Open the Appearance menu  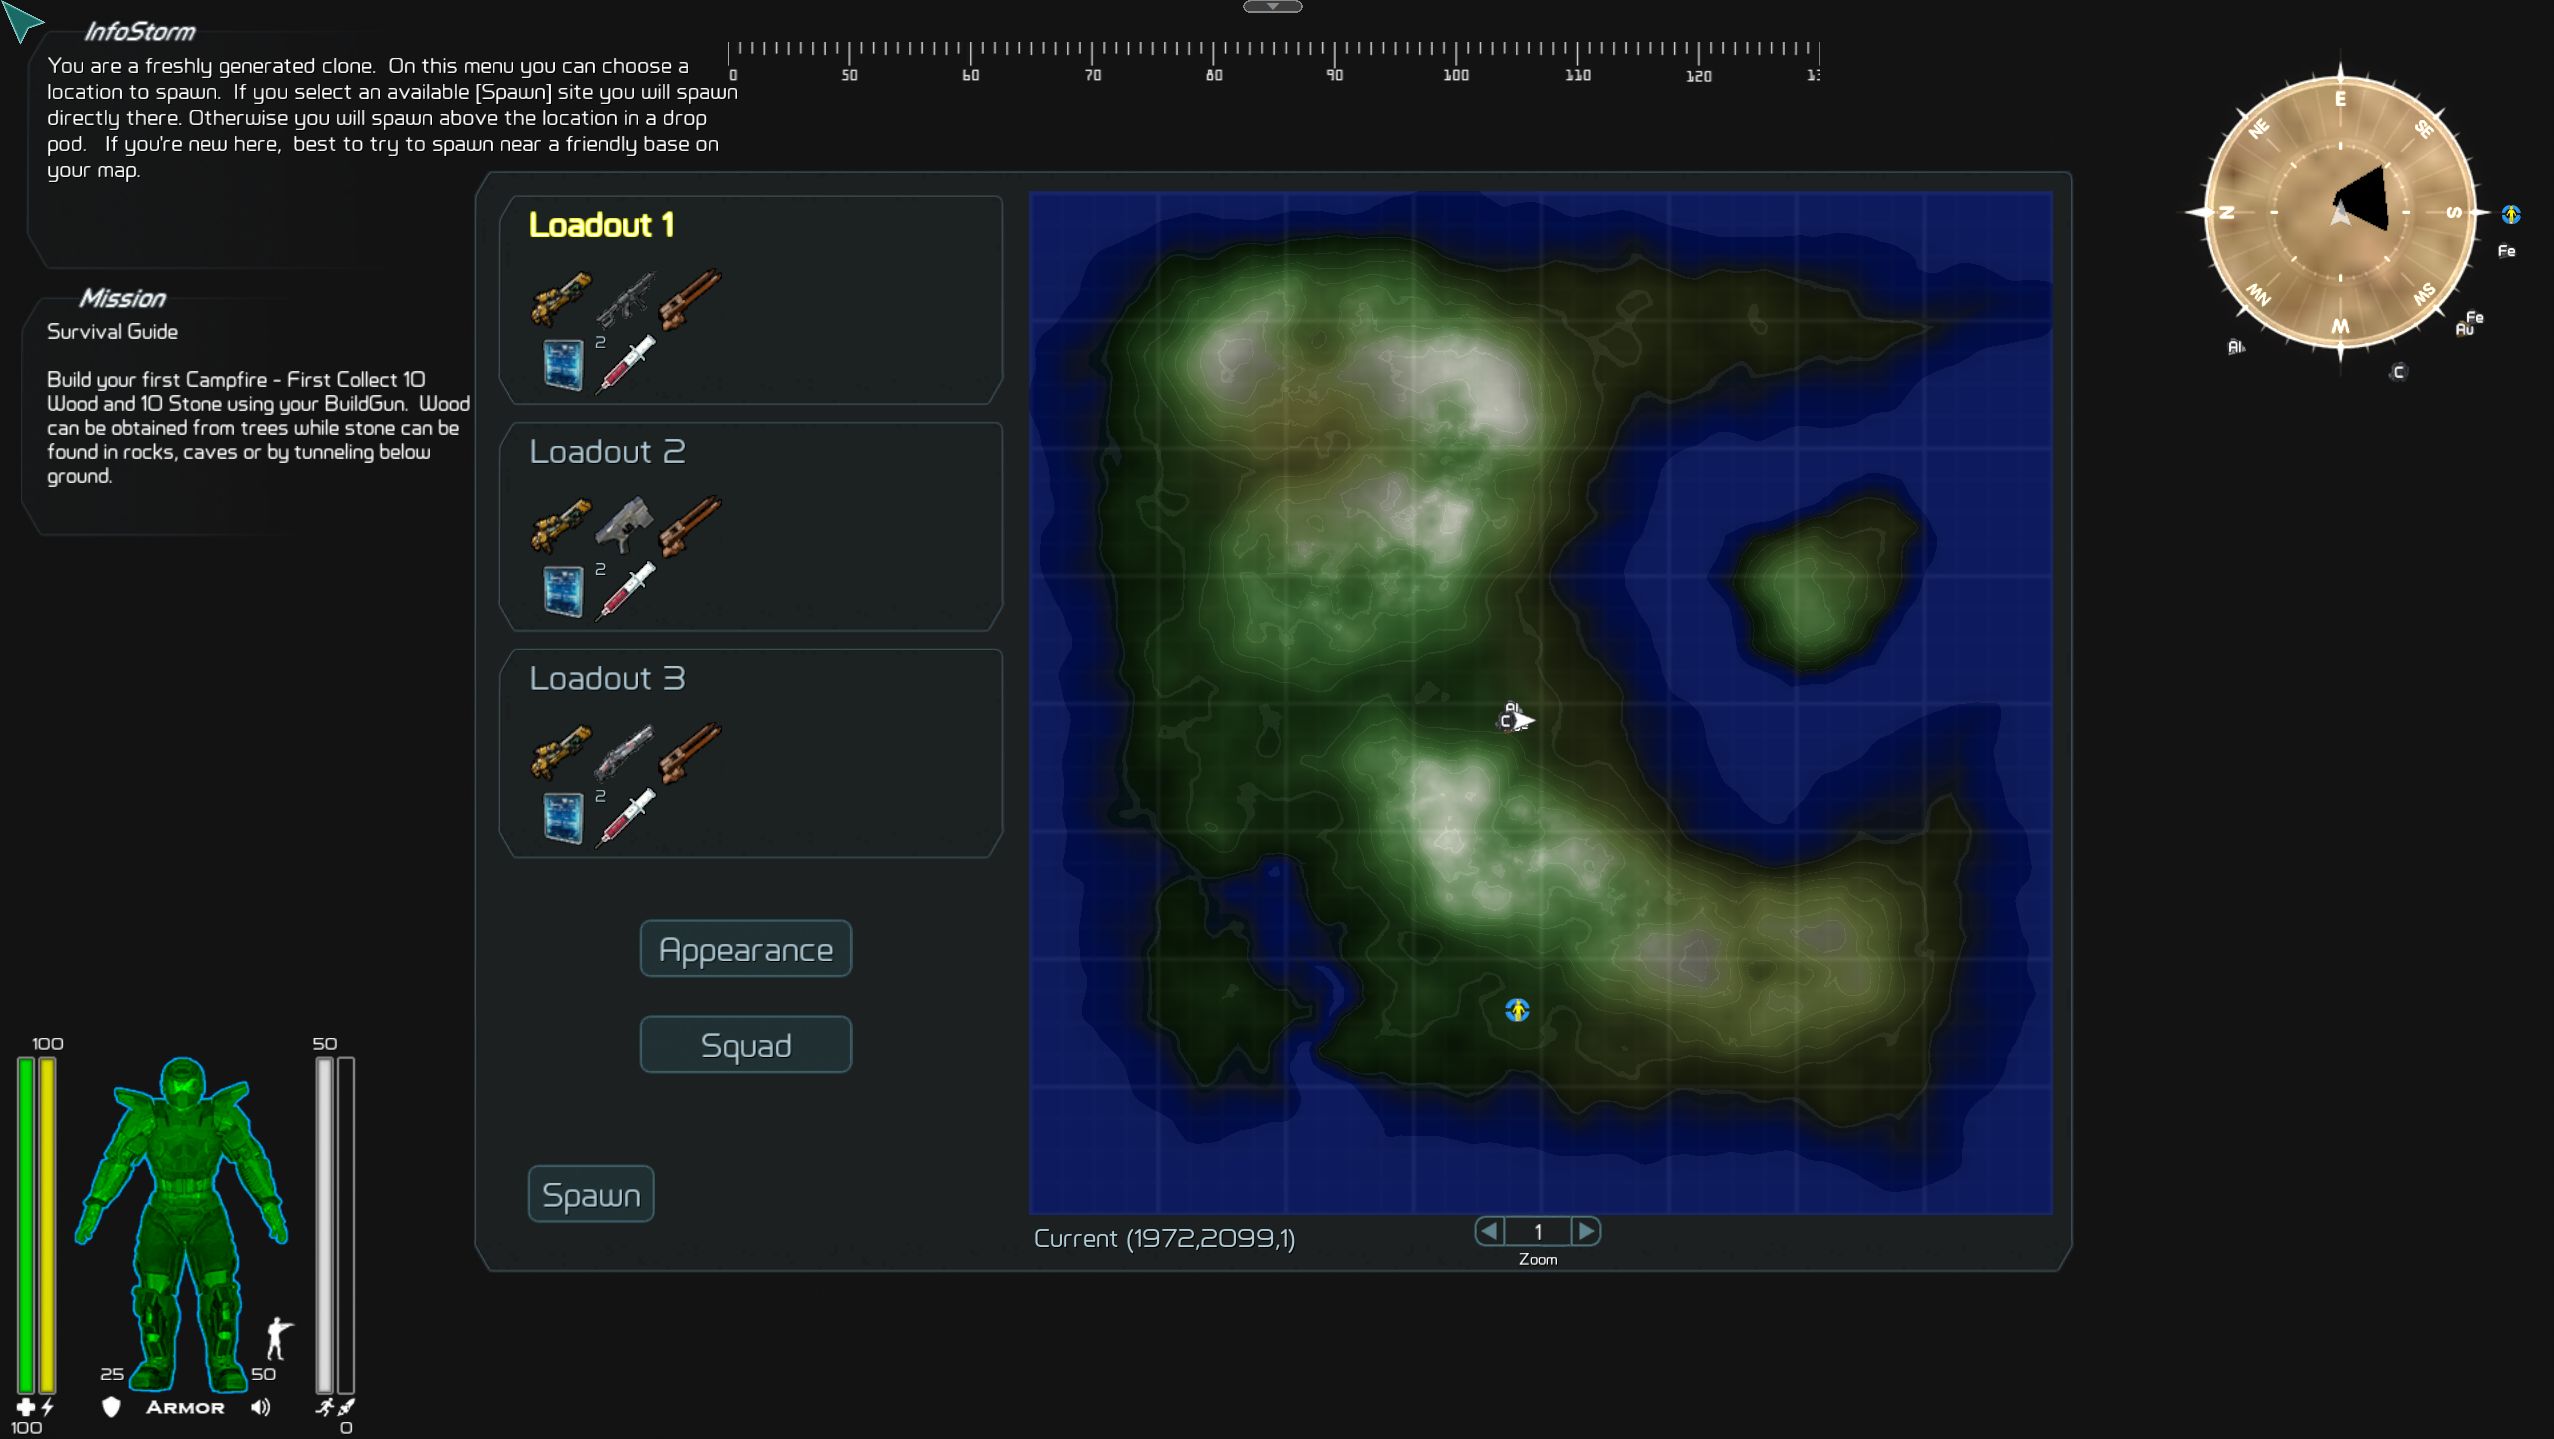coord(746,949)
